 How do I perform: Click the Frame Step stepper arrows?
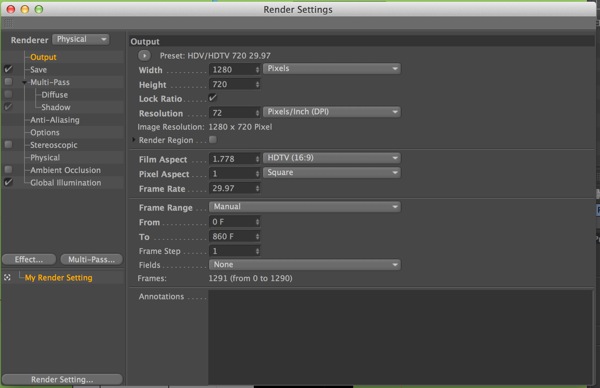tap(257, 251)
